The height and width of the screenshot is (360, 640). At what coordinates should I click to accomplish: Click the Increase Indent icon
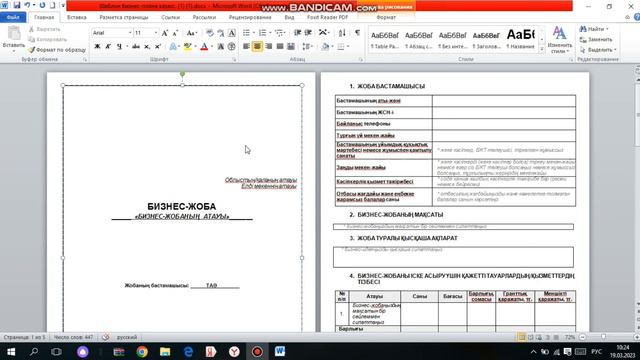(x=308, y=33)
